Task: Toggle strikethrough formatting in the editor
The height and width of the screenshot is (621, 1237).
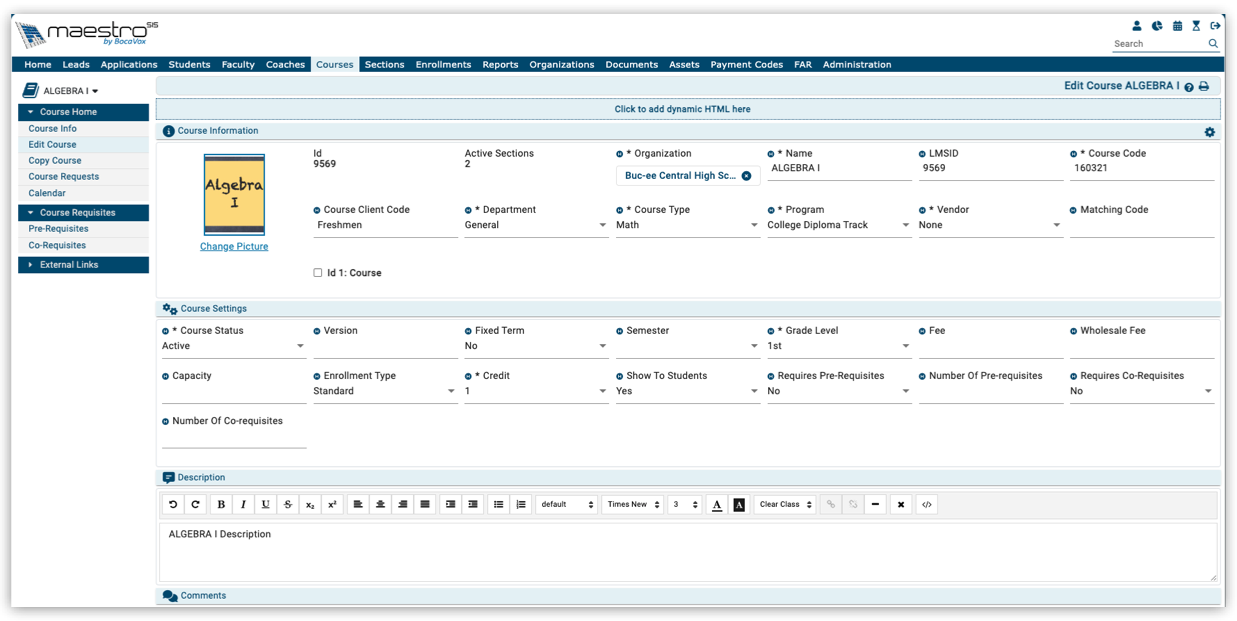Action: click(288, 505)
